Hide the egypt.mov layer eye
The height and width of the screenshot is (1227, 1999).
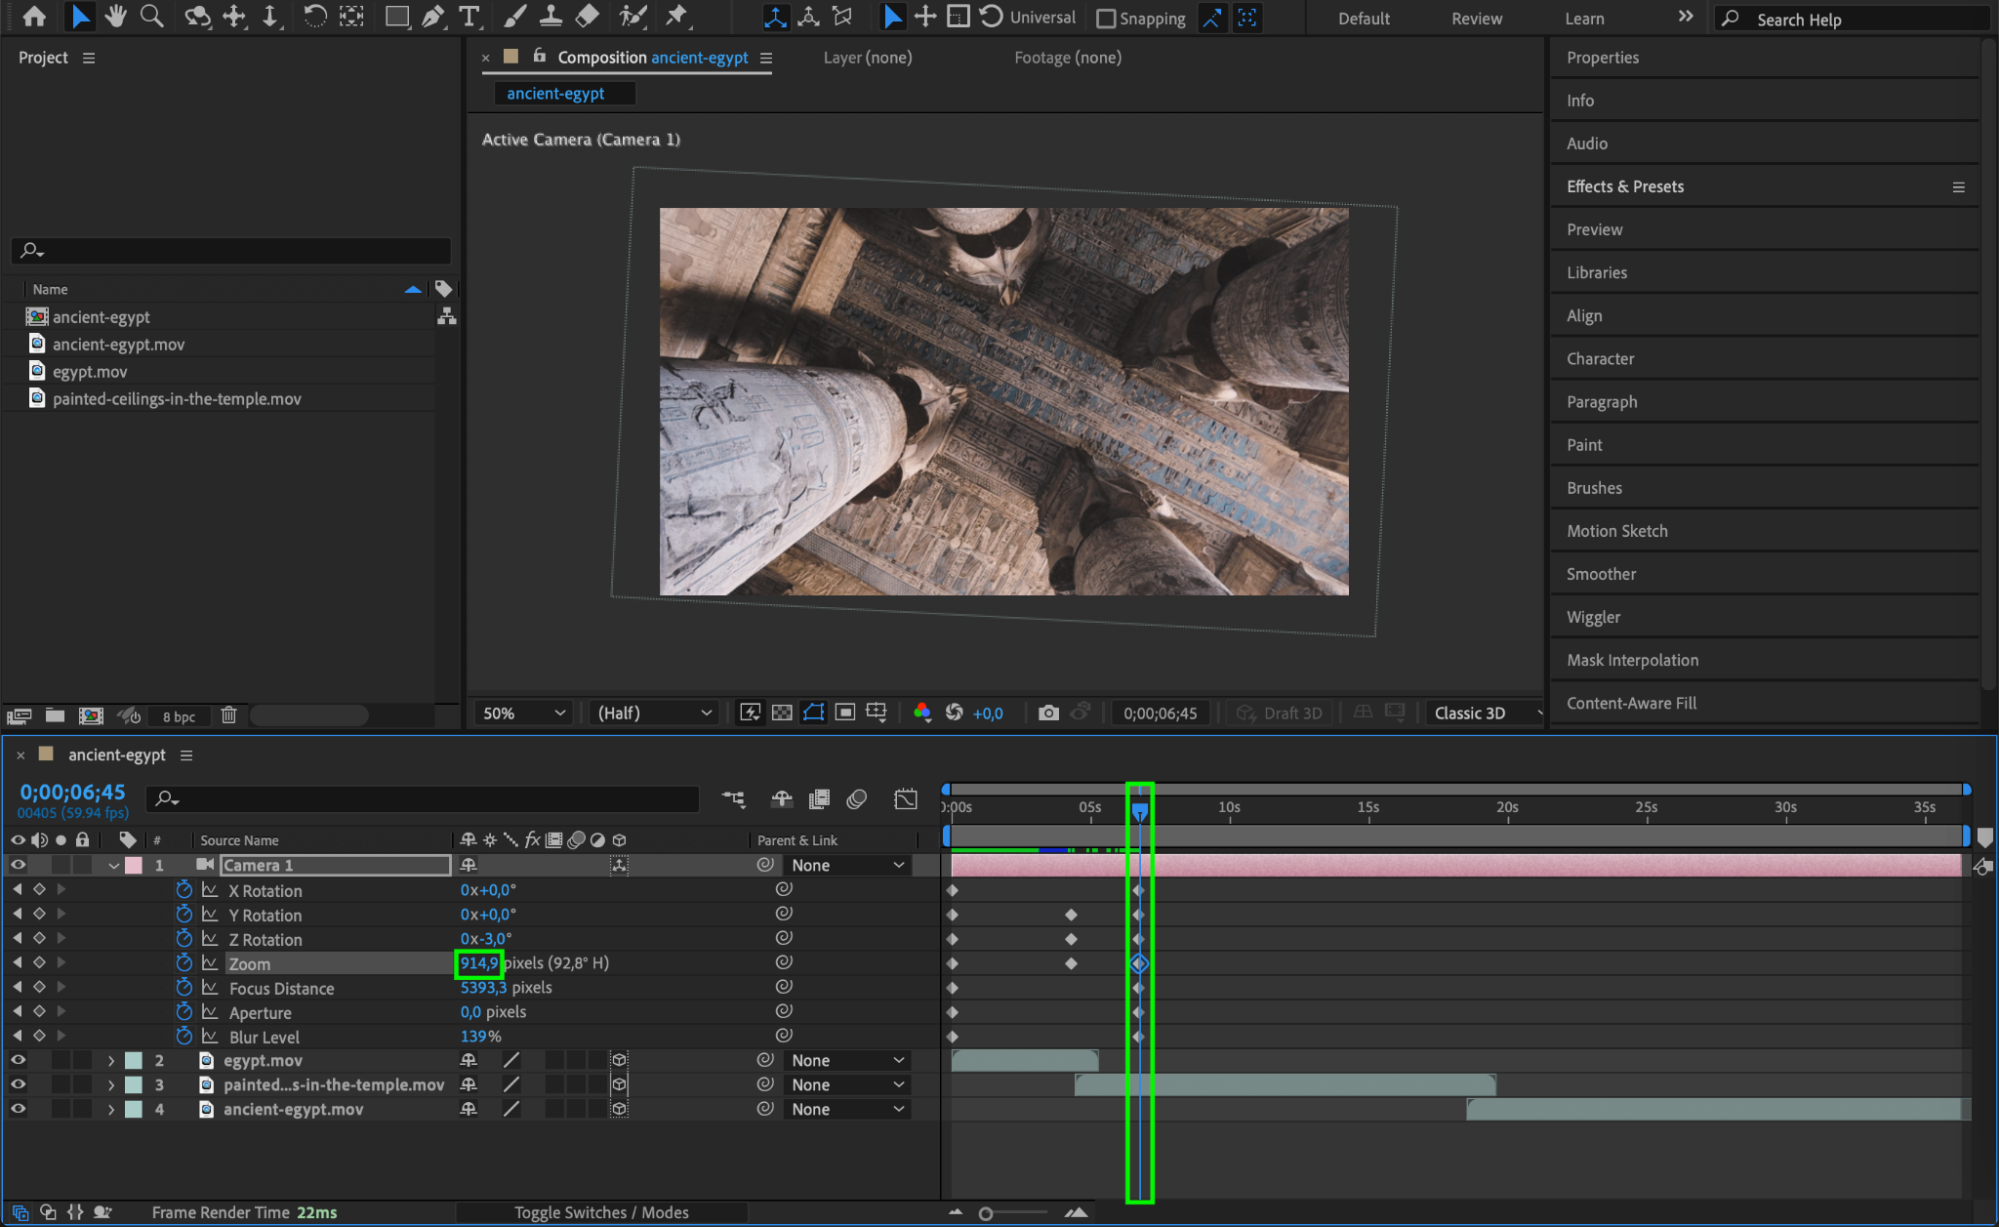point(18,1060)
